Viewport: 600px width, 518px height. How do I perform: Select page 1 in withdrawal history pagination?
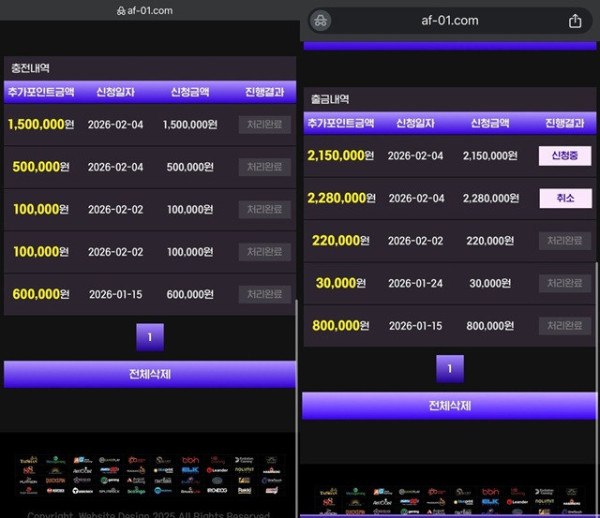click(x=449, y=369)
